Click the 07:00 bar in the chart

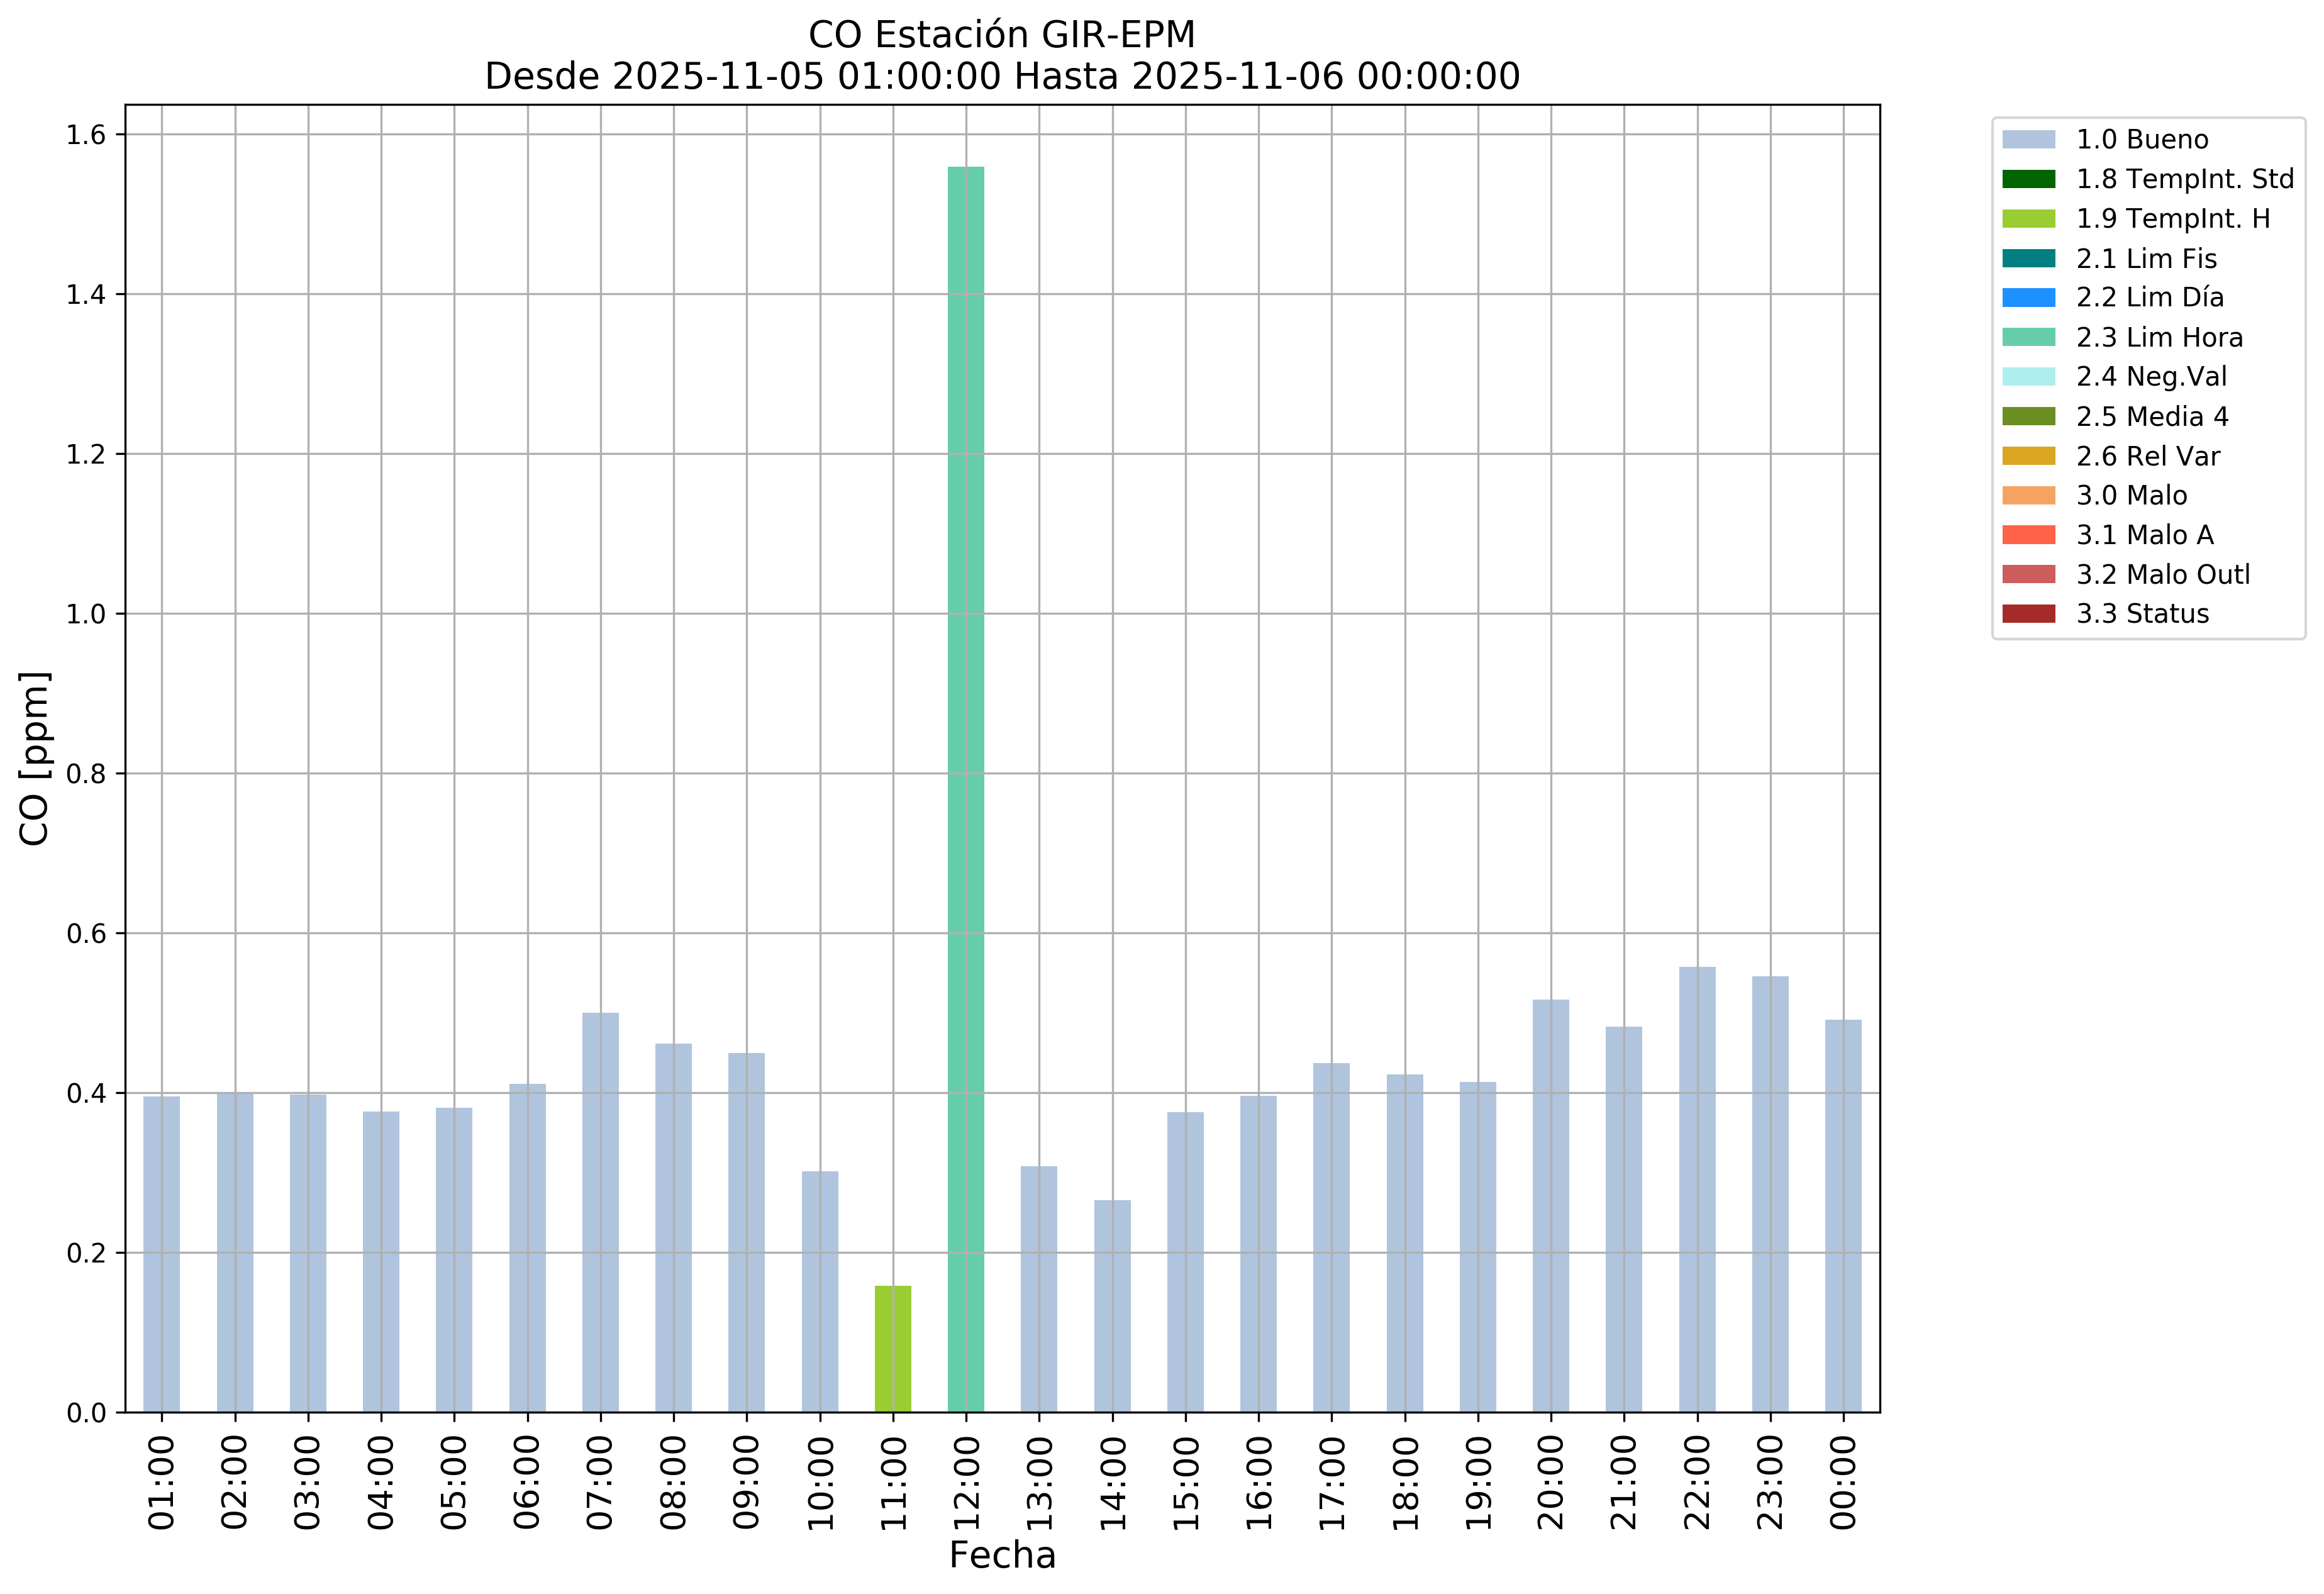point(601,1213)
